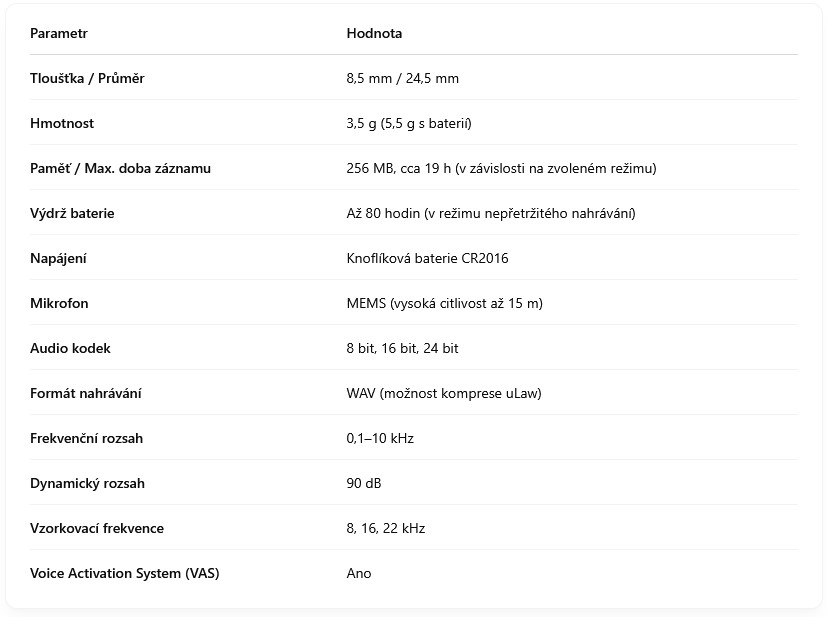827x617 pixels.
Task: Click the "Hodnota" column header
Action: pyautogui.click(x=374, y=33)
